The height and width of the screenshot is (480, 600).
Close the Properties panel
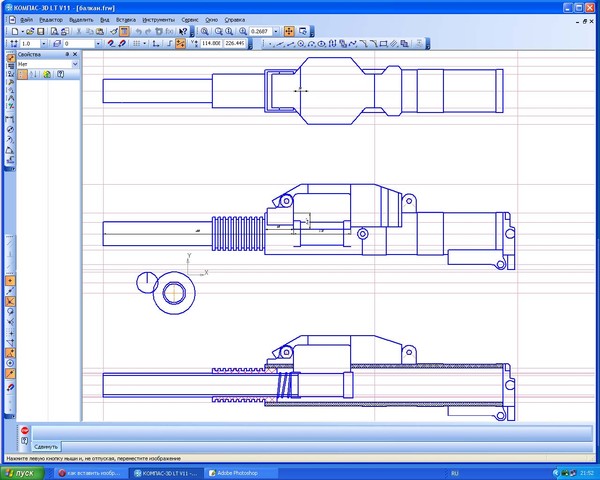point(75,54)
